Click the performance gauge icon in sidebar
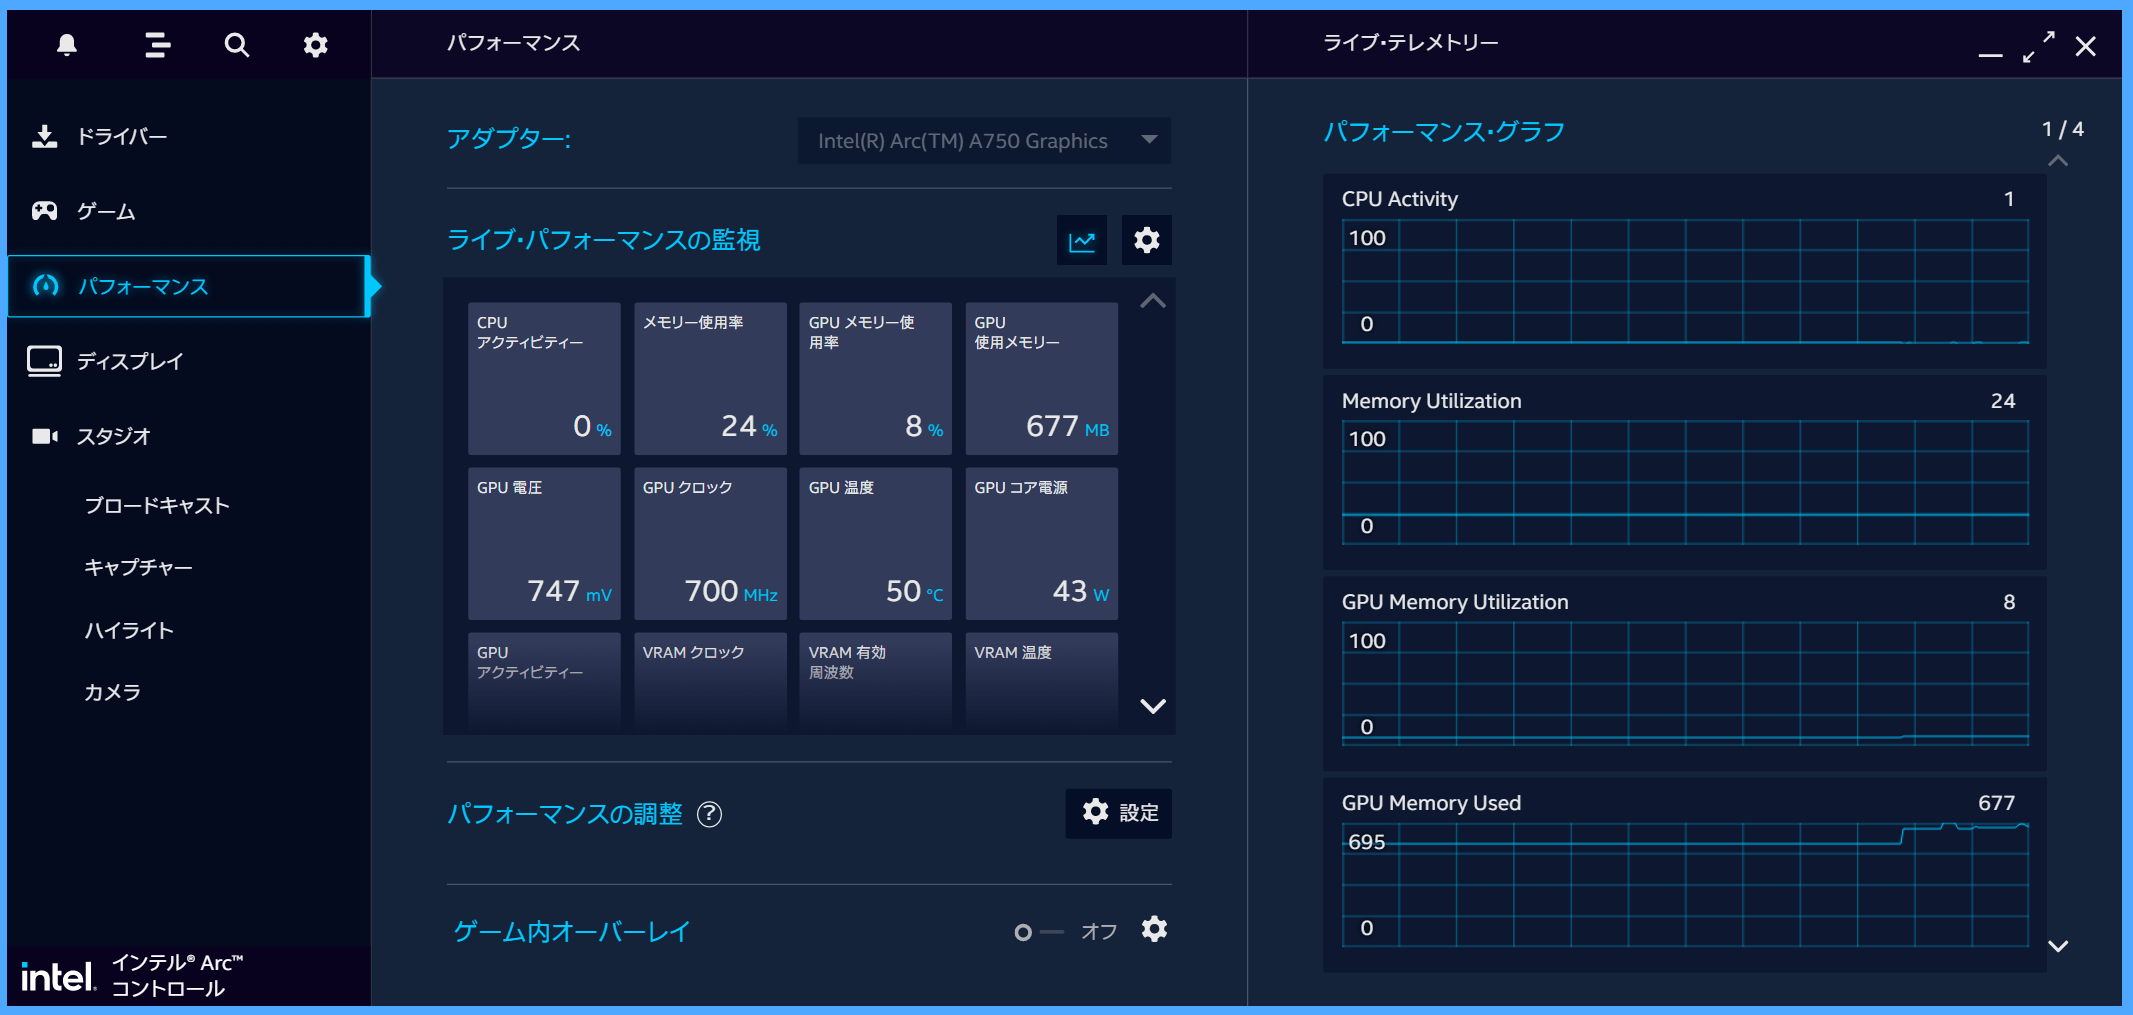Screen dimensions: 2133x1015 [45, 286]
